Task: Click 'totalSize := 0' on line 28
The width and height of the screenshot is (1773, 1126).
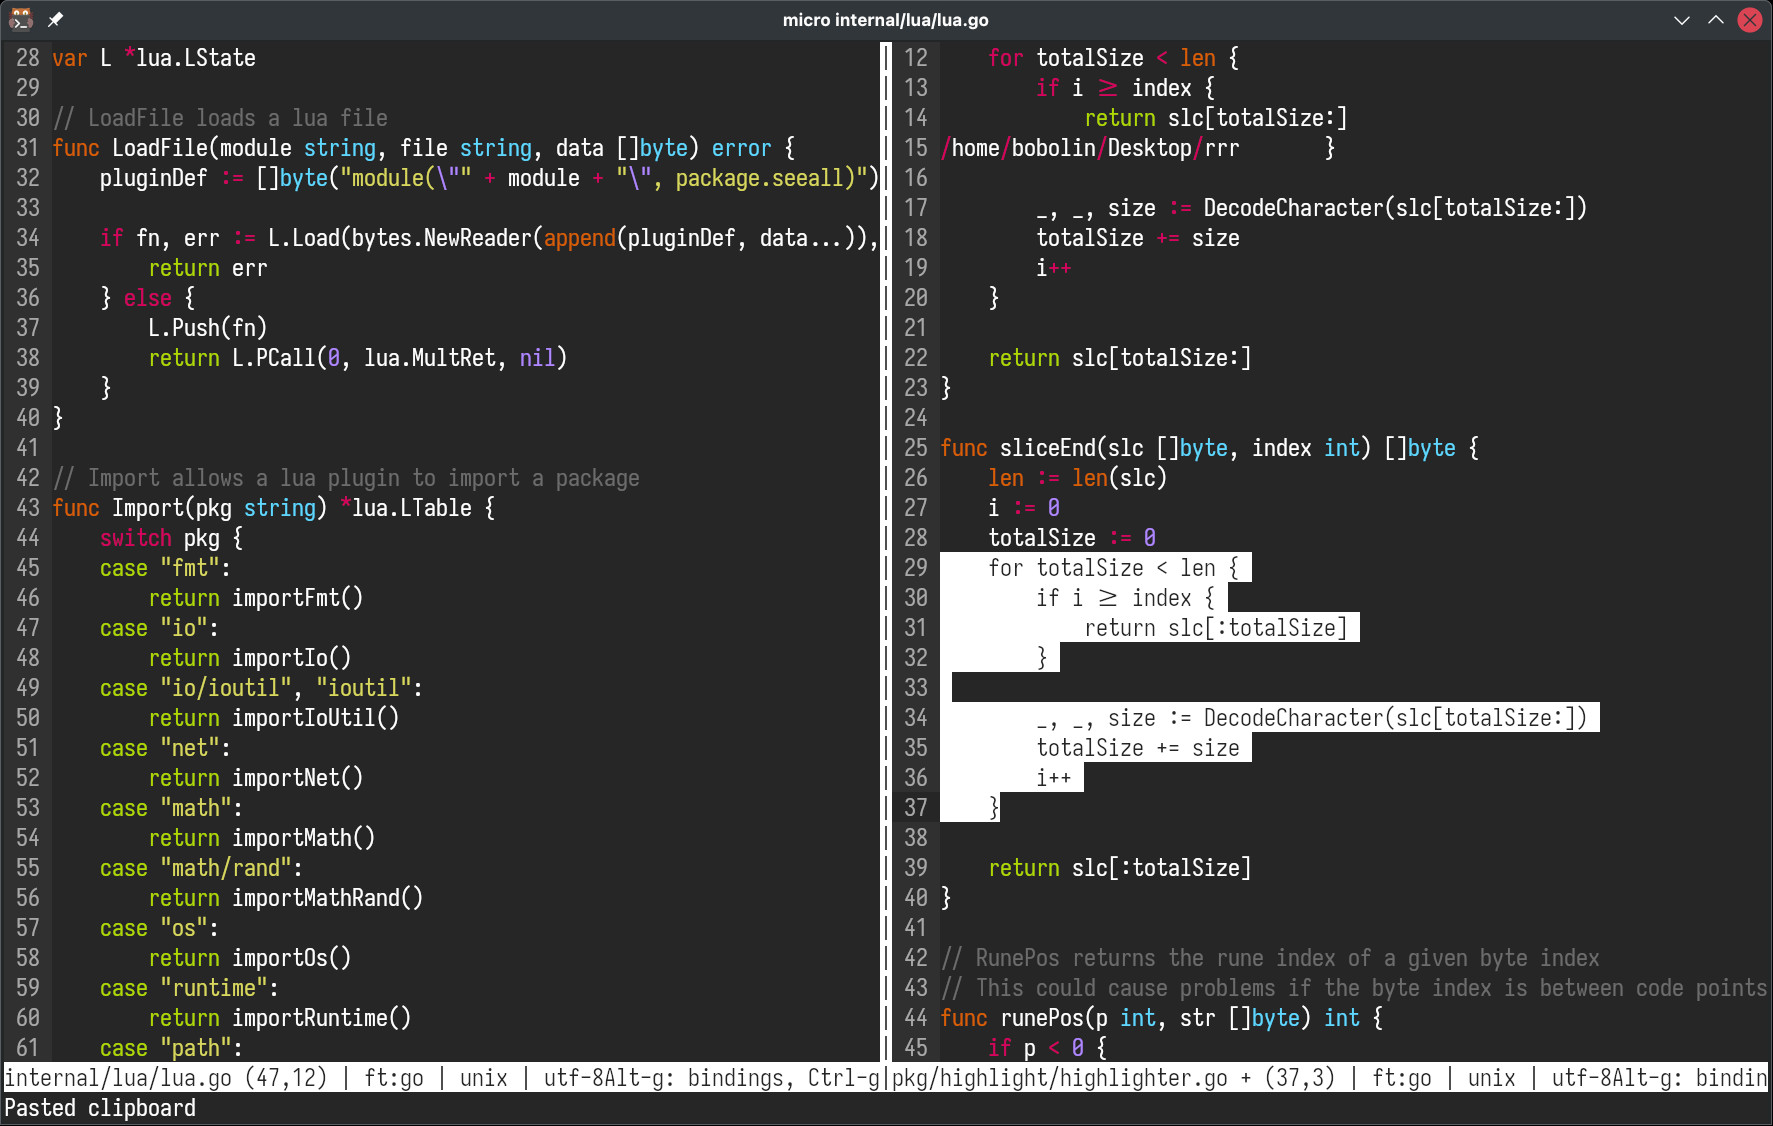Action: 1072,538
